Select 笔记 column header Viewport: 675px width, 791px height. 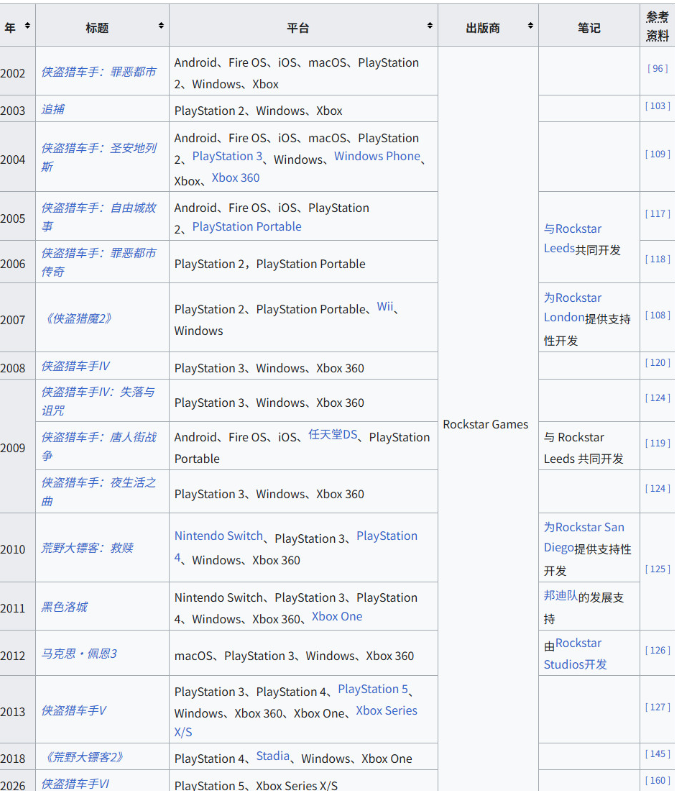[589, 25]
